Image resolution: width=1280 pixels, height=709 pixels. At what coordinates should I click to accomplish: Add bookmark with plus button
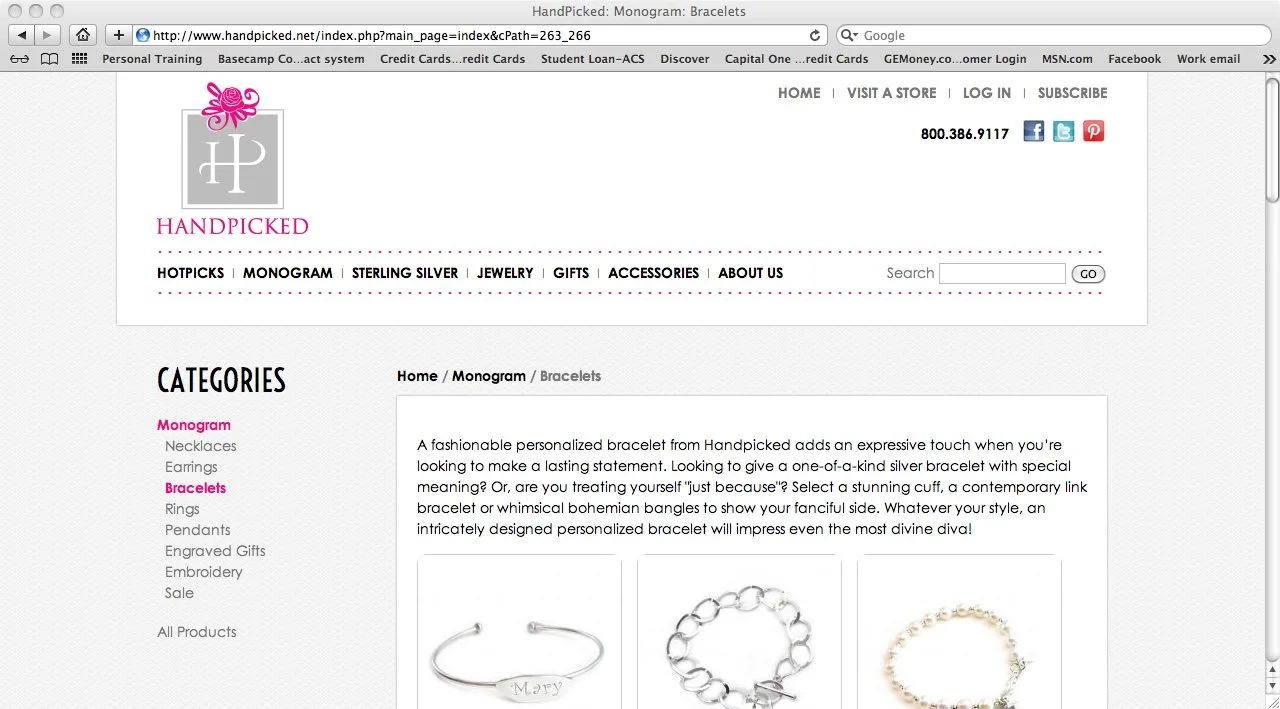[118, 35]
